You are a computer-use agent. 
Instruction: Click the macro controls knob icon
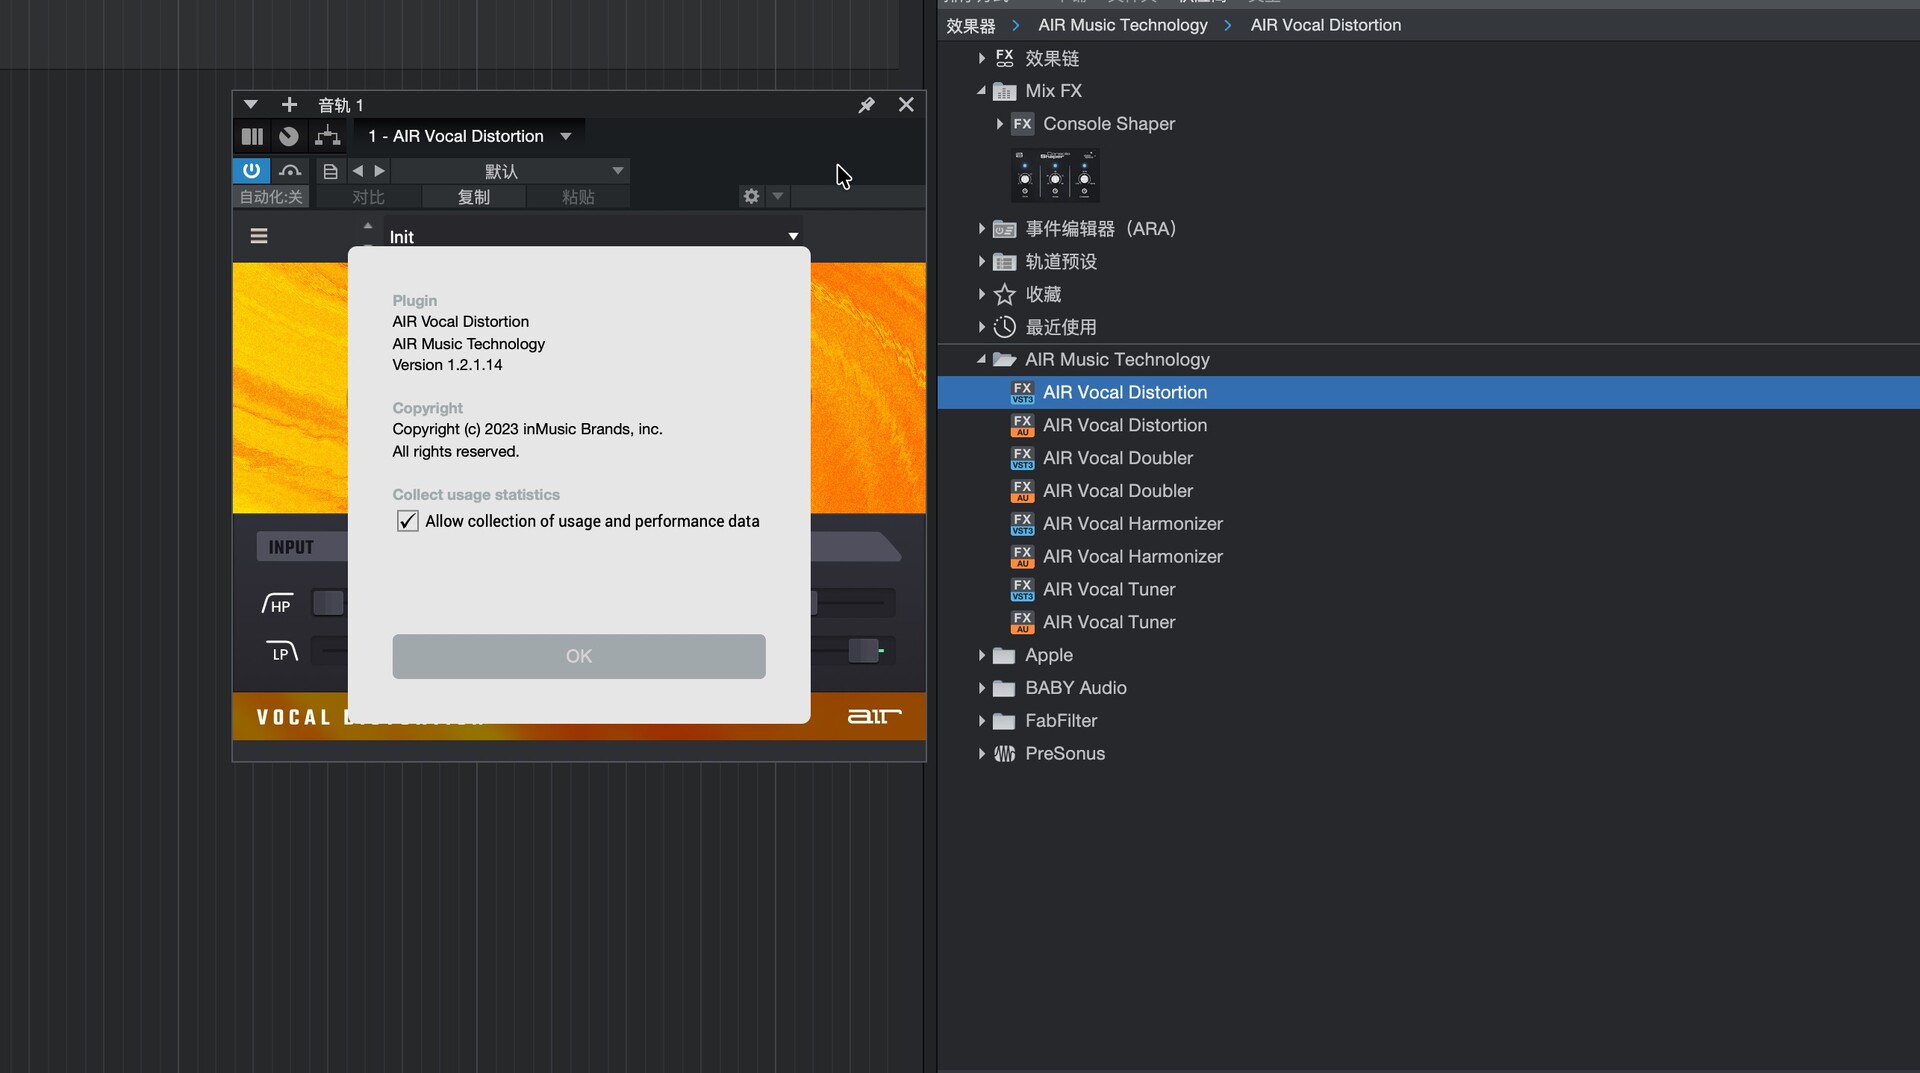pos(289,136)
